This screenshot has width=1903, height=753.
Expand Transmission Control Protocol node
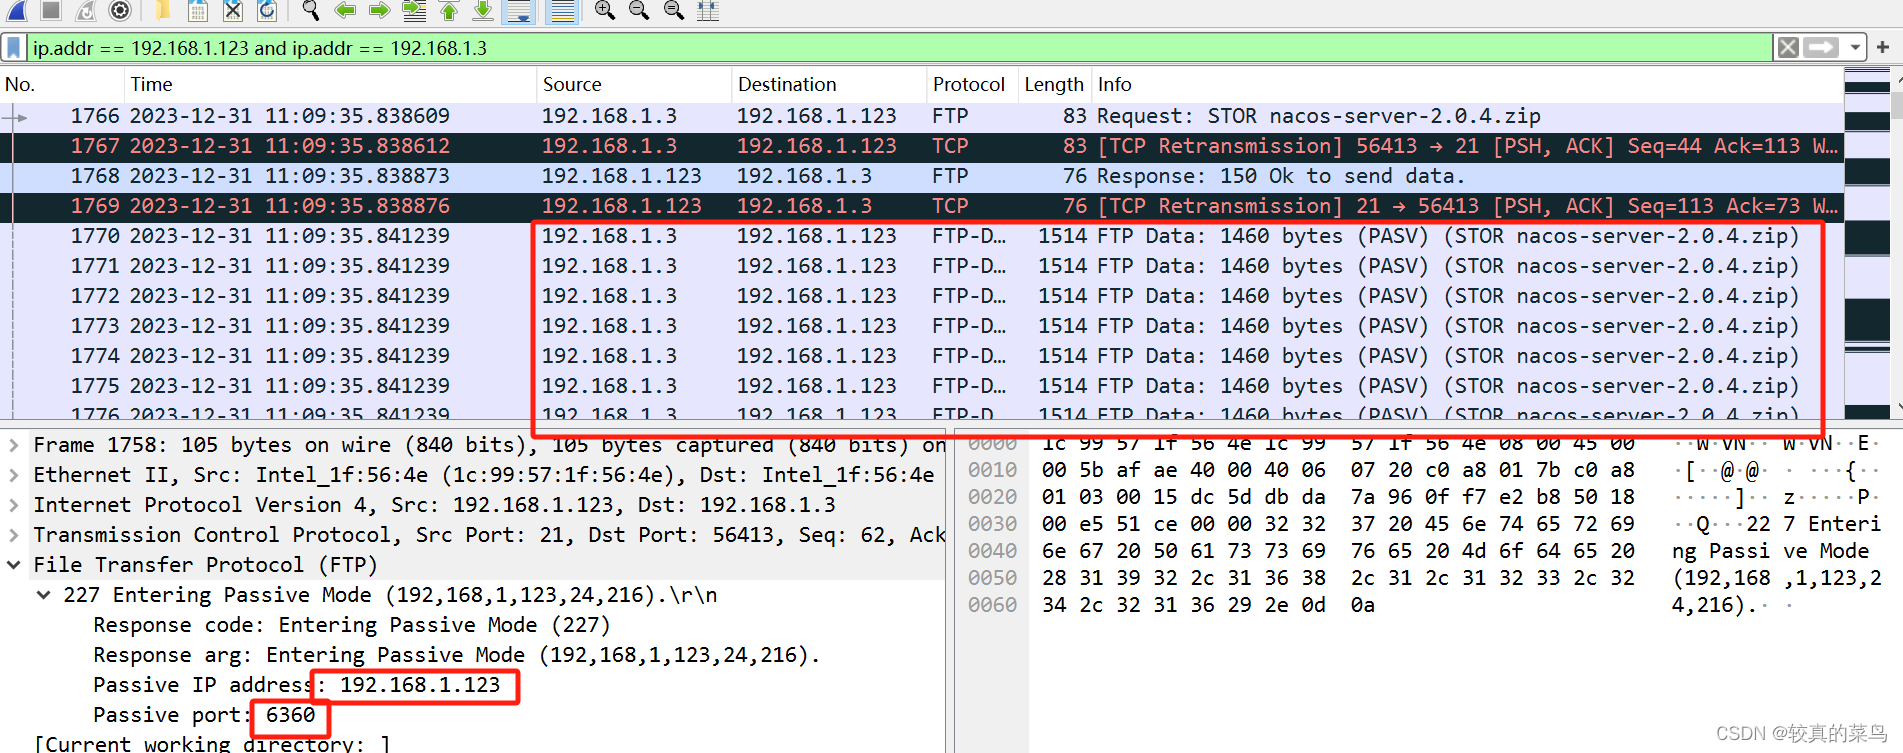coord(14,535)
